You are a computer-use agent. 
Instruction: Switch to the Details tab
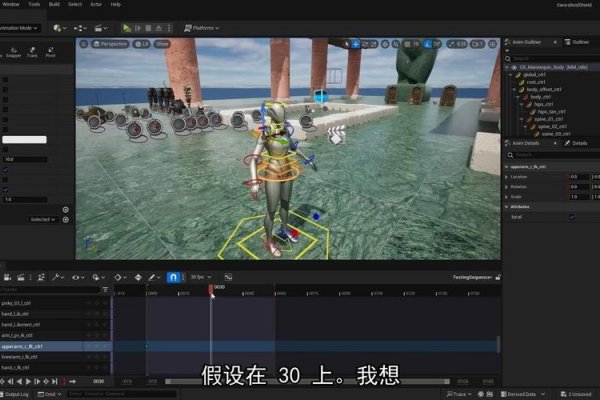point(576,143)
